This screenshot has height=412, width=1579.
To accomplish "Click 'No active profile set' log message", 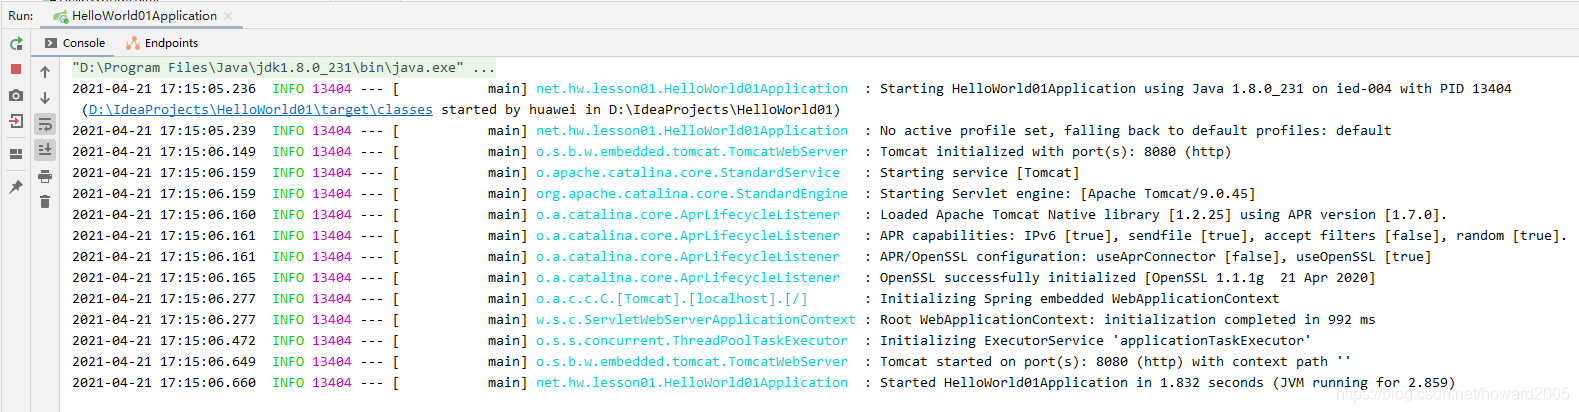I will click(x=1135, y=131).
